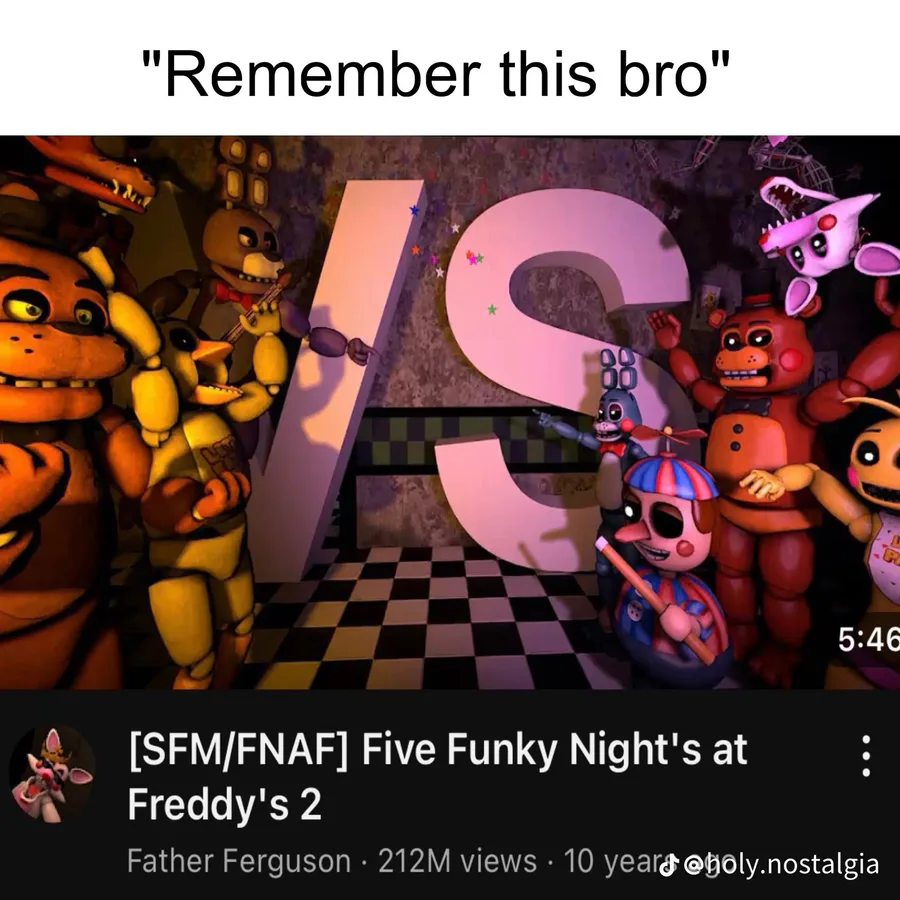Go to Father Ferguson channel name

239,861
